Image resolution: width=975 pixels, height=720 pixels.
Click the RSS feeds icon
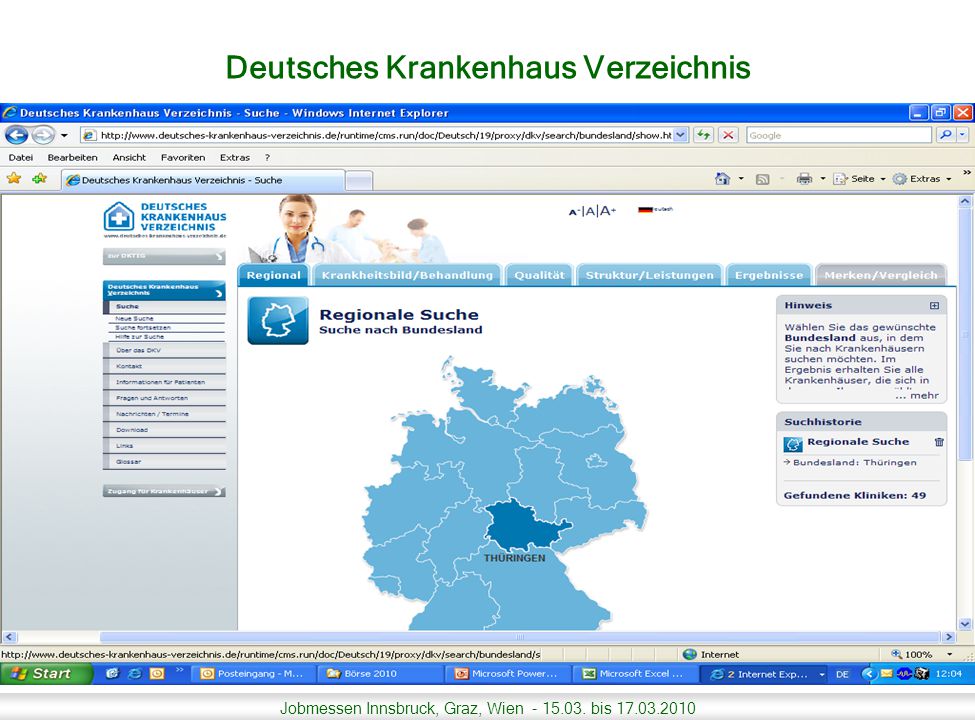click(762, 179)
